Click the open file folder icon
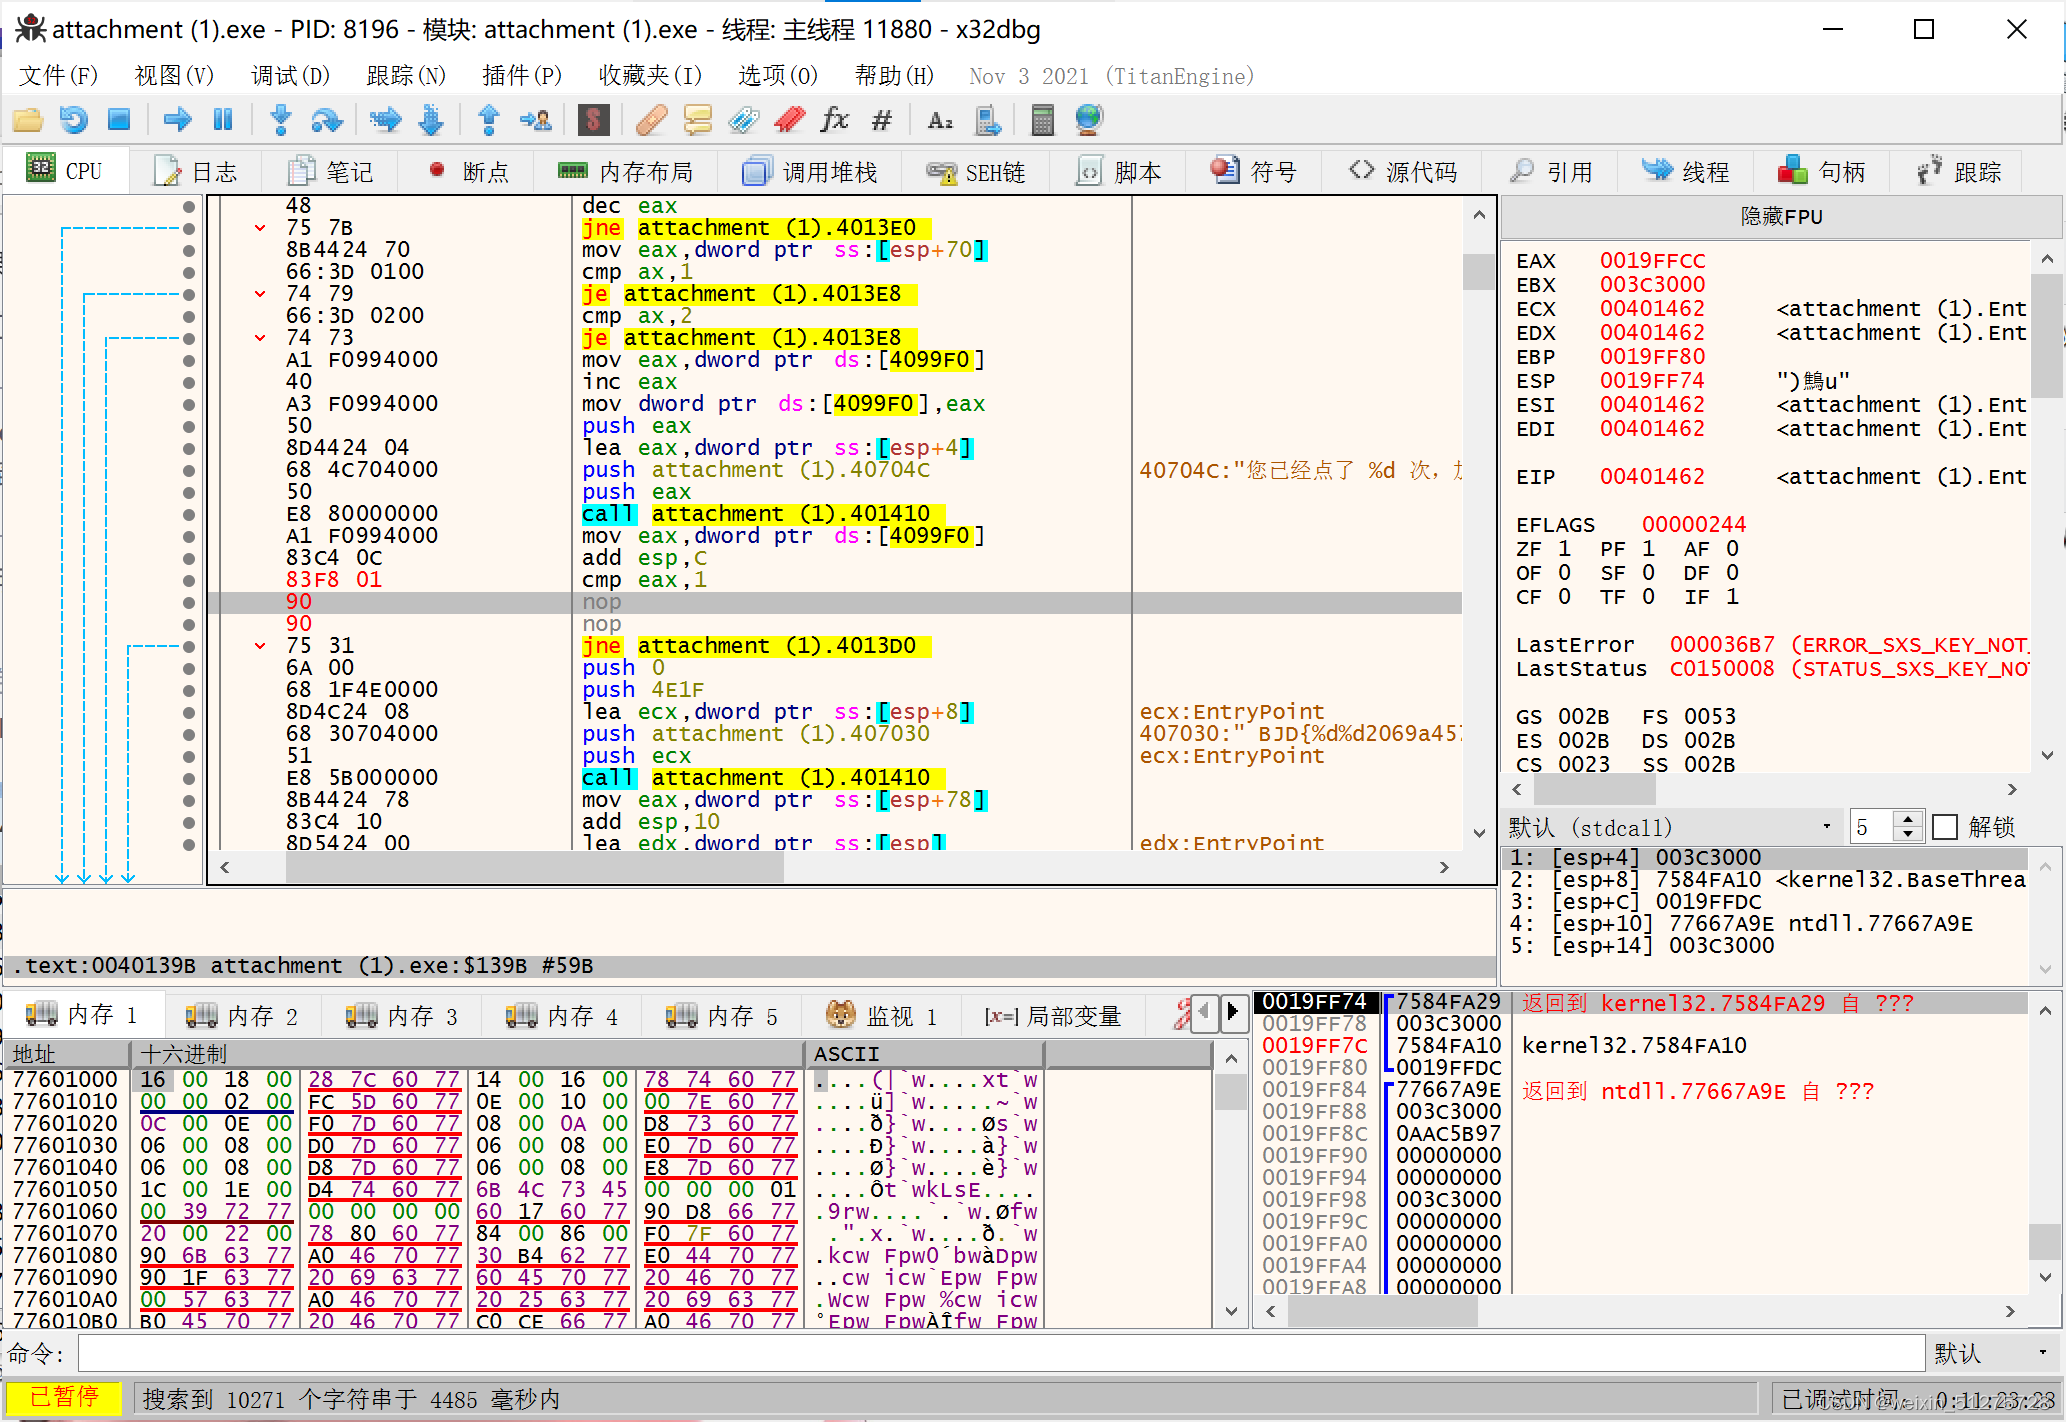Screen dimensions: 2066x1422 (x=27, y=120)
